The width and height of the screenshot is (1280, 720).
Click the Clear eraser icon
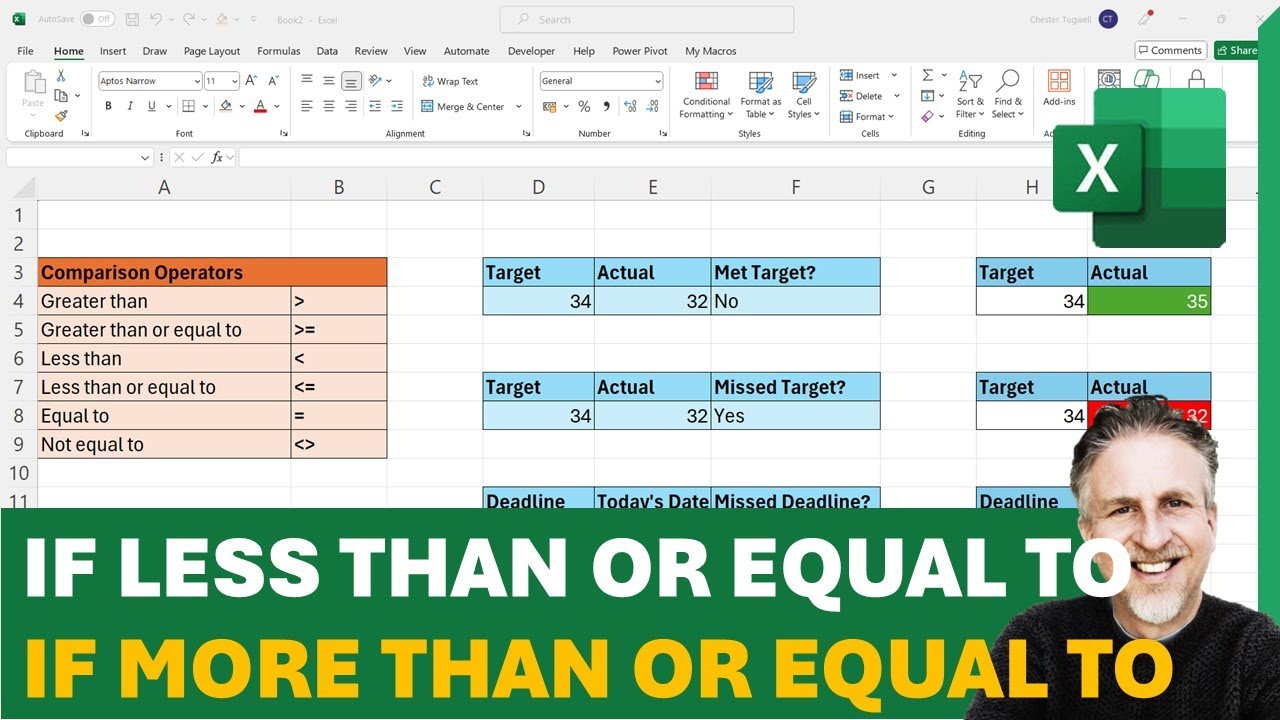tap(927, 116)
